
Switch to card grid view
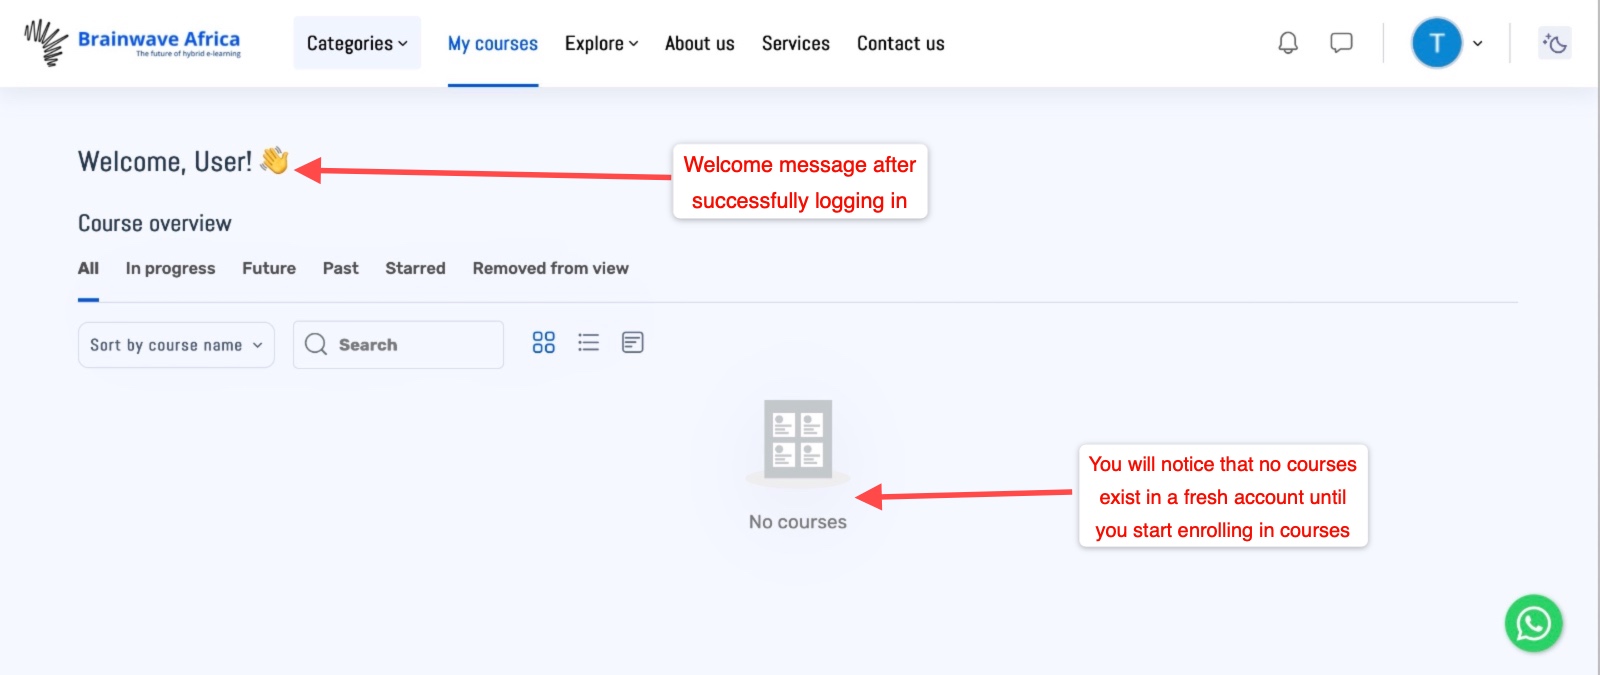pyautogui.click(x=543, y=343)
